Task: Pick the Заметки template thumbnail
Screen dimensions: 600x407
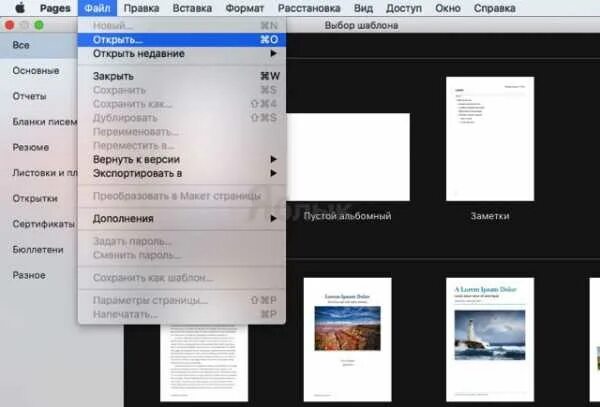Action: pyautogui.click(x=490, y=138)
